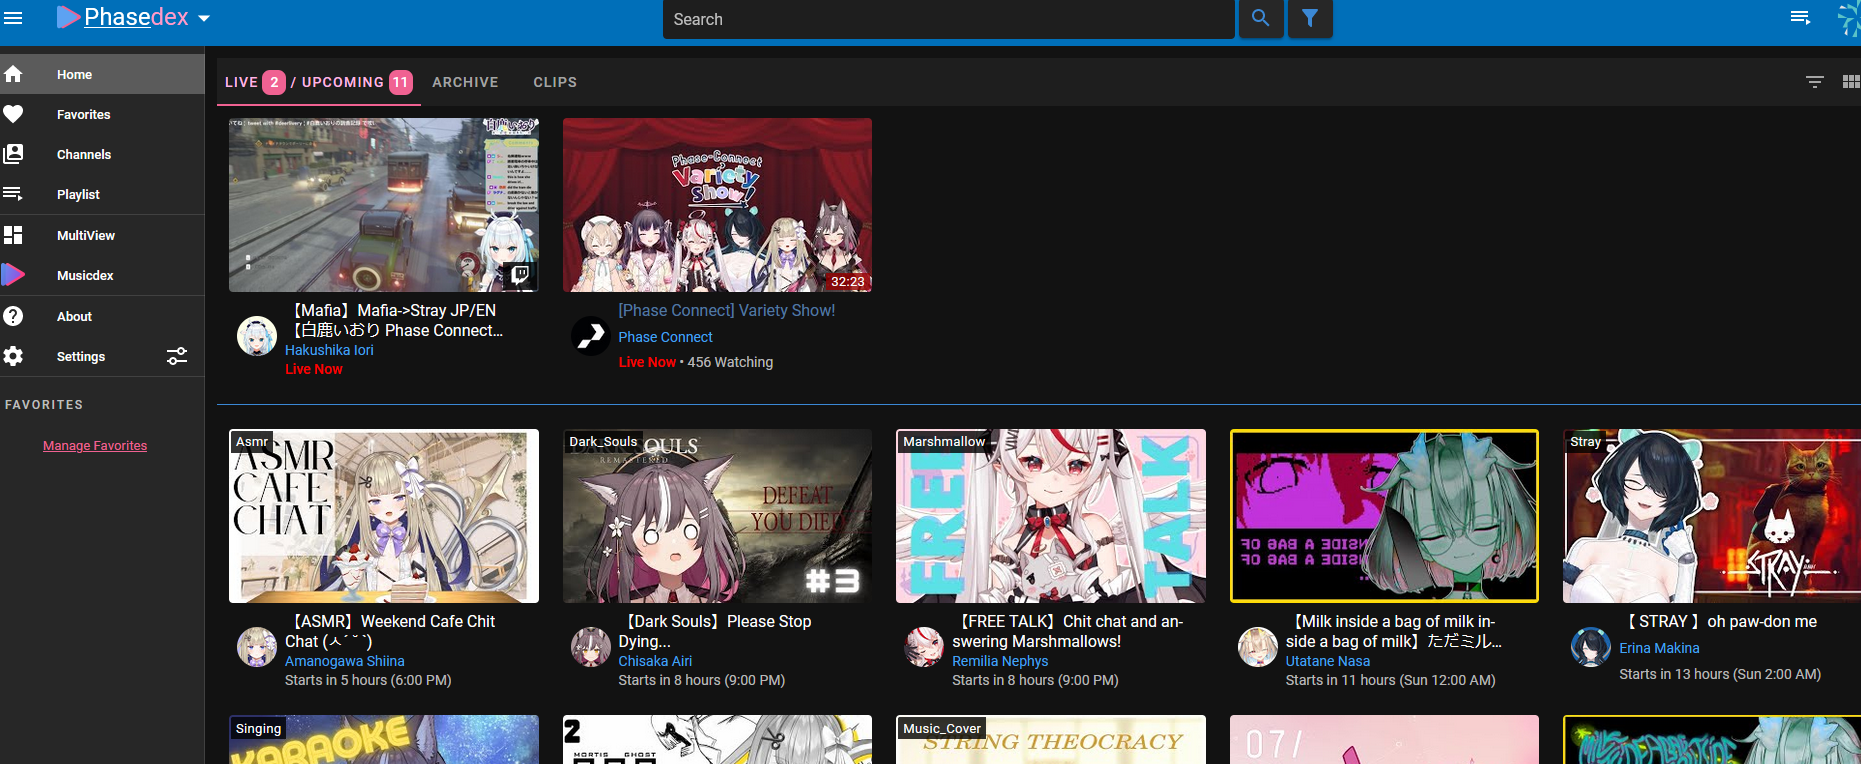Screen dimensions: 1861x764
Task: Open the stream sort filter menu
Action: click(x=1814, y=82)
